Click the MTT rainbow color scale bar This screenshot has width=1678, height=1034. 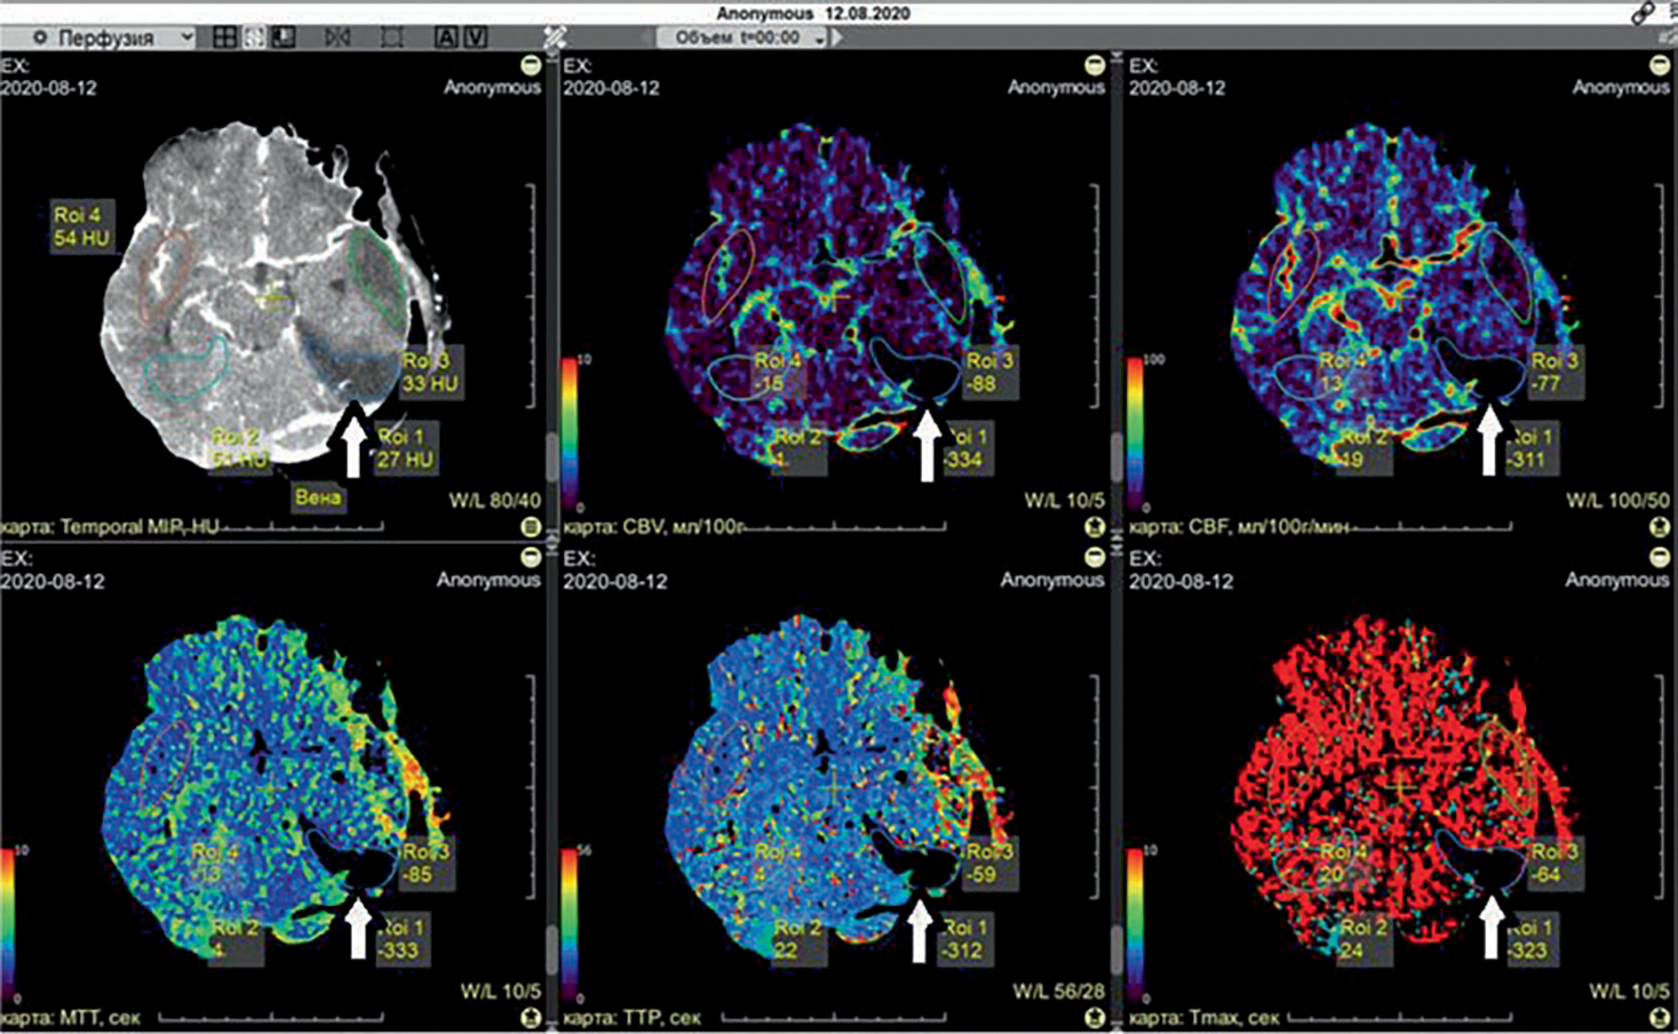(7, 924)
